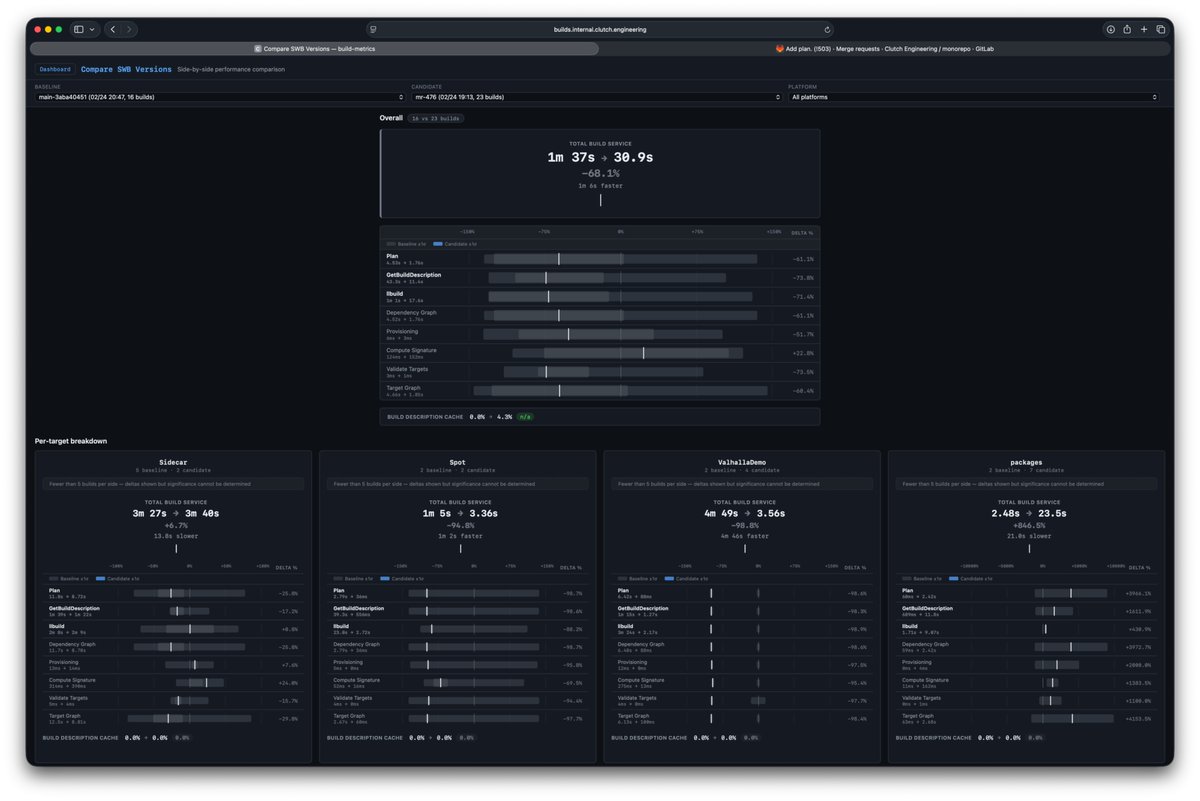This screenshot has width=1200, height=801.
Task: Click the Overall Target Graph distribution bar
Action: pyautogui.click(x=621, y=390)
